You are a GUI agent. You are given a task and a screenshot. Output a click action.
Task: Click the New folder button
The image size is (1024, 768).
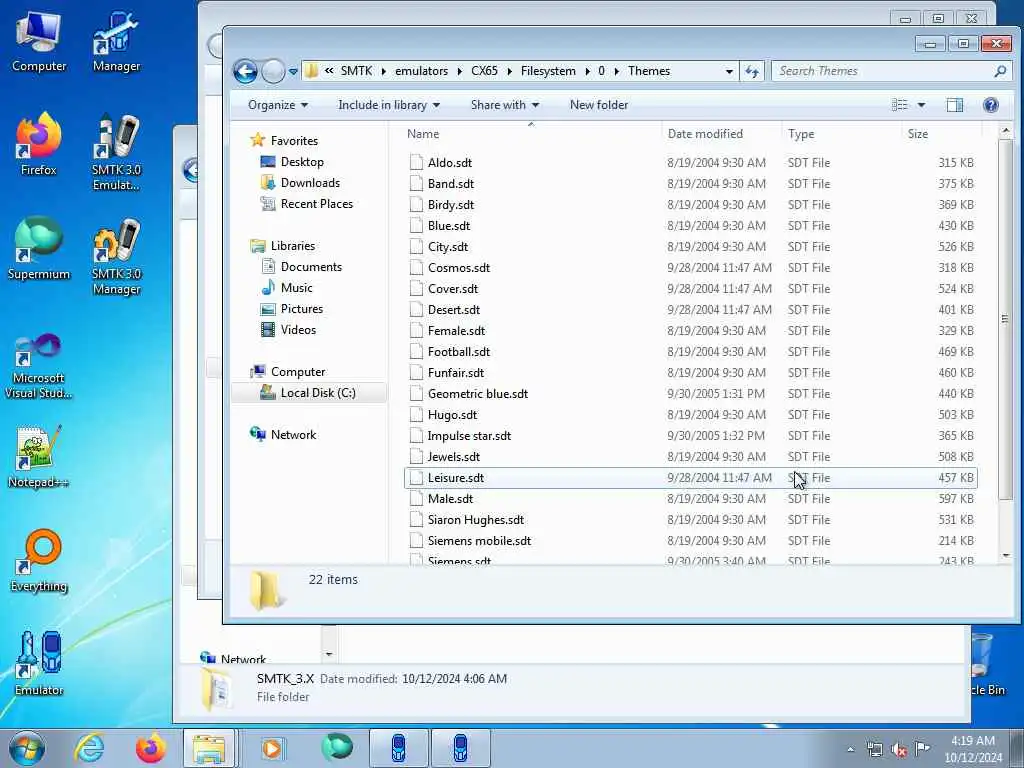coord(599,105)
